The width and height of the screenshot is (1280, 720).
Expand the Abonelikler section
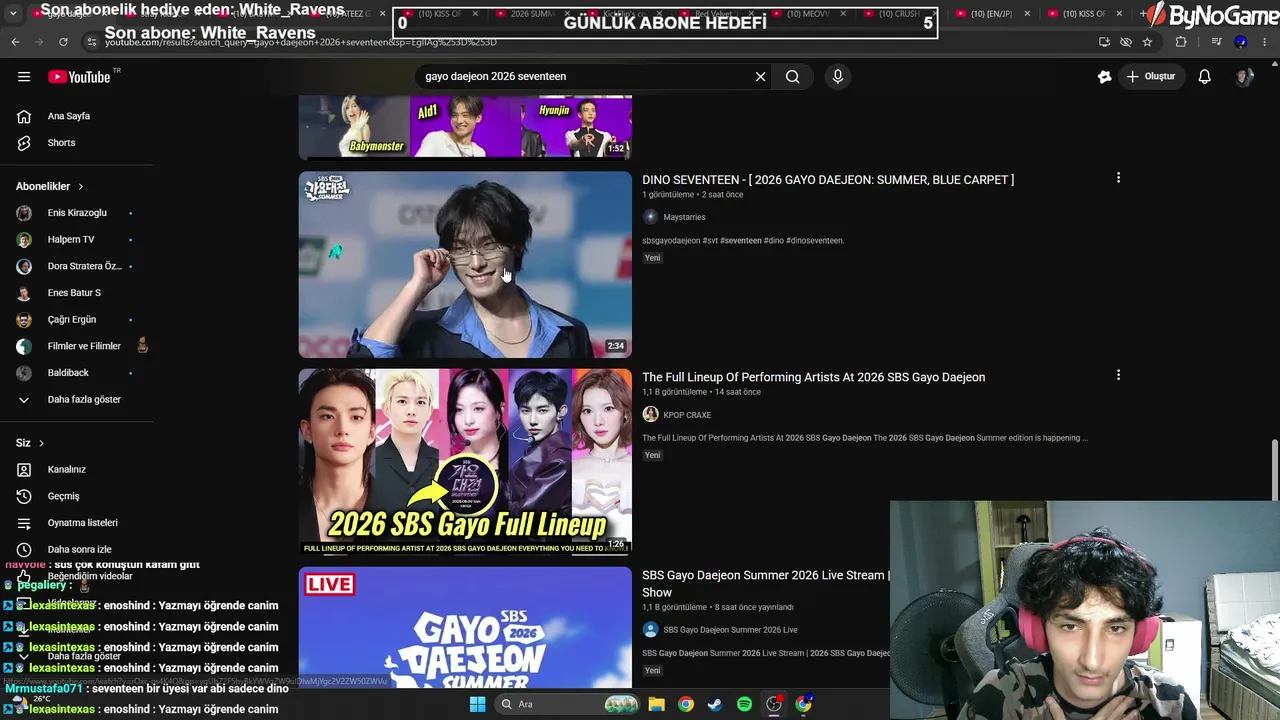pos(50,186)
